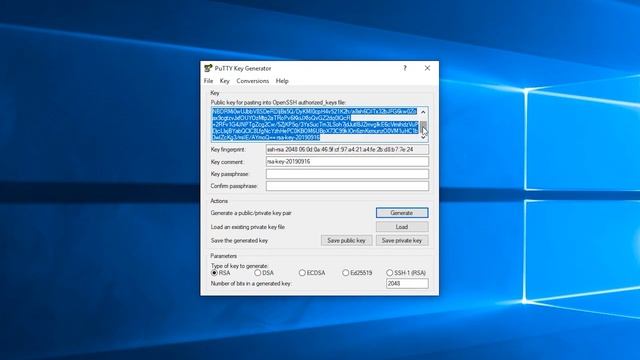Image resolution: width=640 pixels, height=360 pixels.
Task: Click the public key box scroll up arrow
Action: click(424, 112)
